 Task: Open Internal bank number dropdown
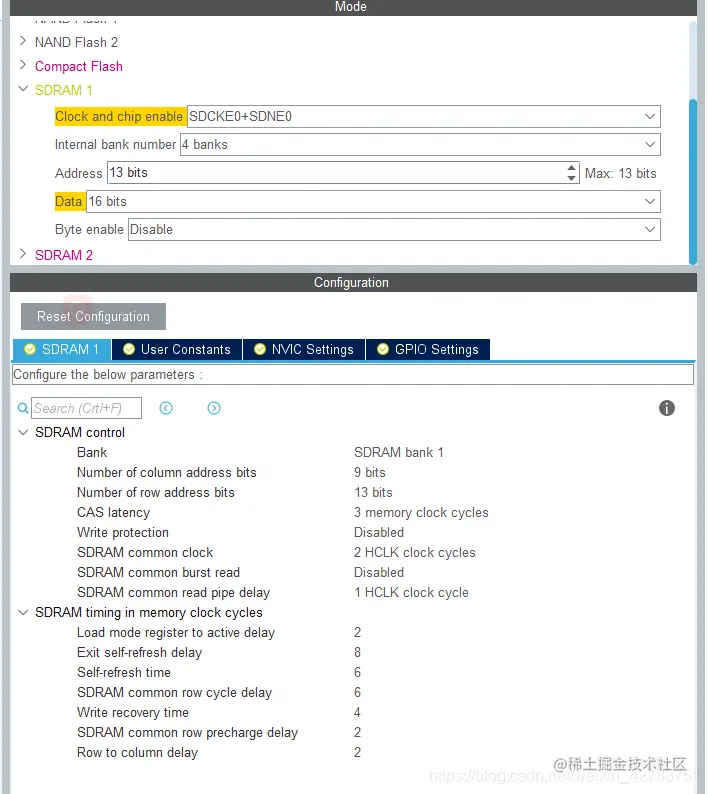click(x=650, y=145)
